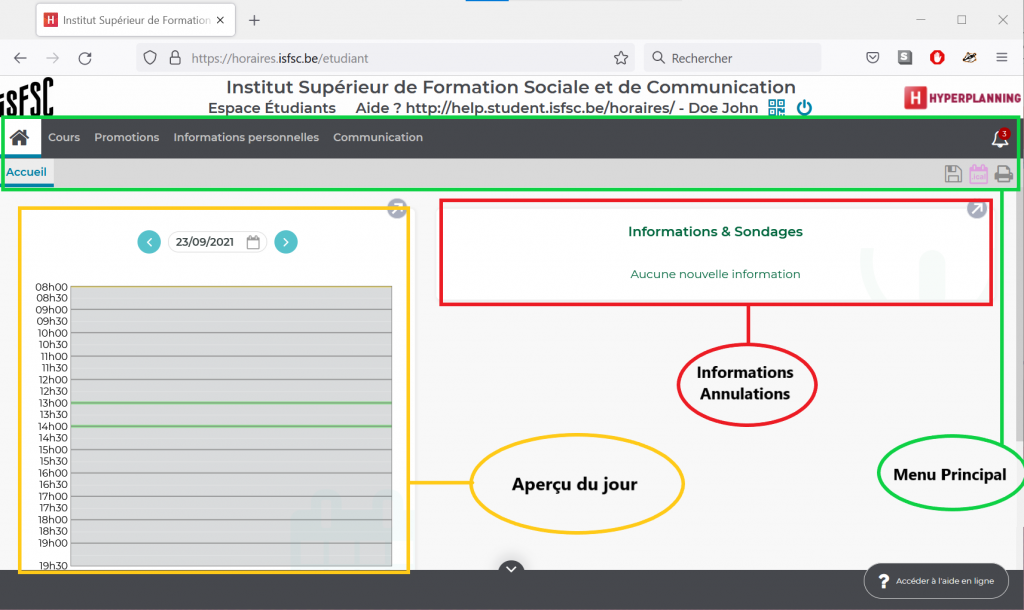Print the timetable using printer icon
This screenshot has width=1024, height=610.
click(x=1003, y=173)
